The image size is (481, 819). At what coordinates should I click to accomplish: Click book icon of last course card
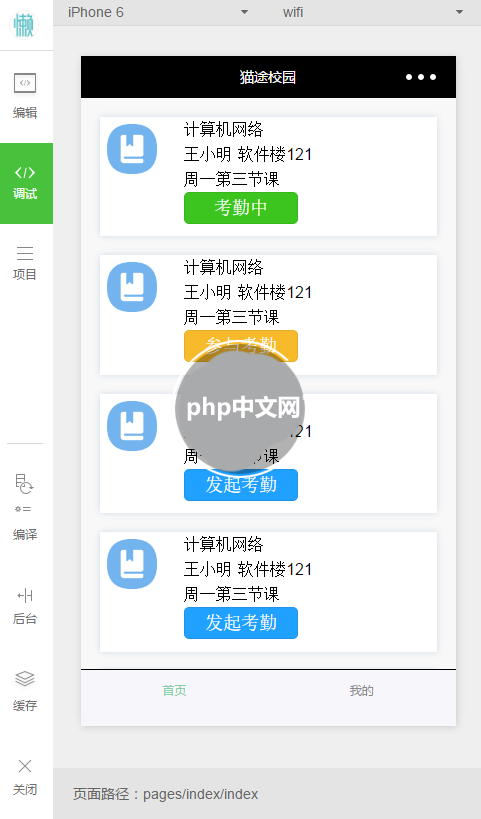pyautogui.click(x=132, y=564)
